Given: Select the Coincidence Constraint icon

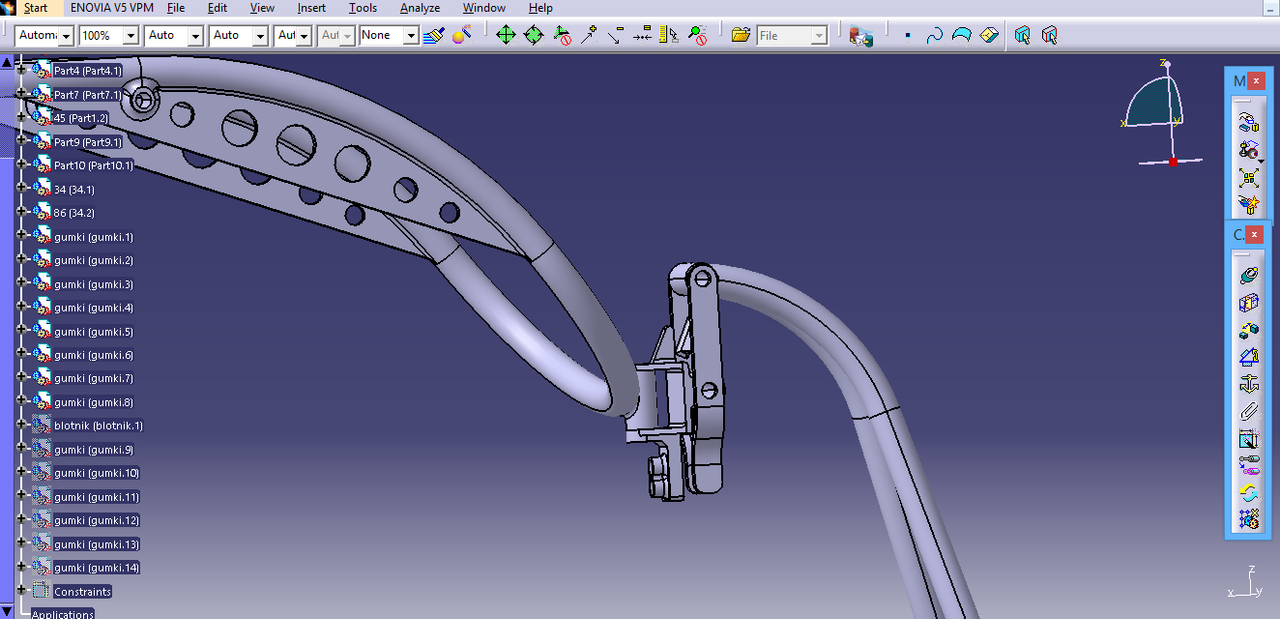Looking at the screenshot, I should coord(1248,276).
